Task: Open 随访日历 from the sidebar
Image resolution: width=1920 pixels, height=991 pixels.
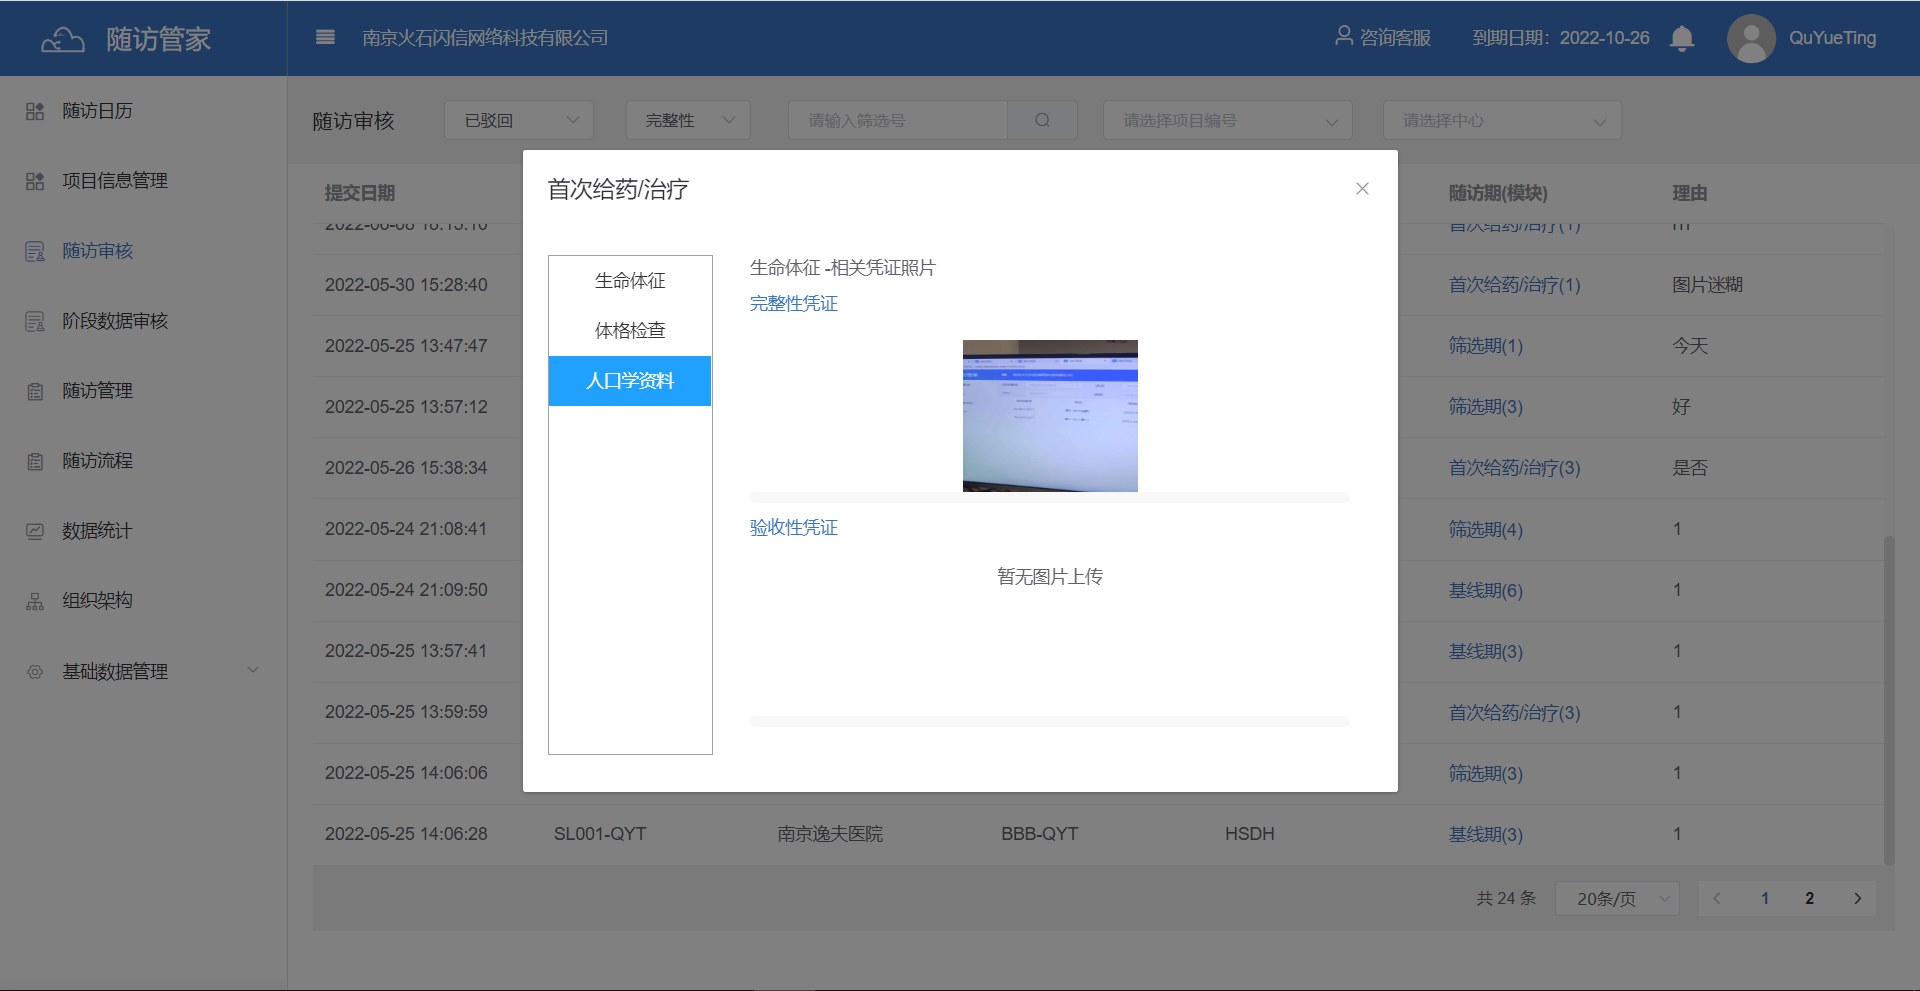Action: tap(97, 111)
